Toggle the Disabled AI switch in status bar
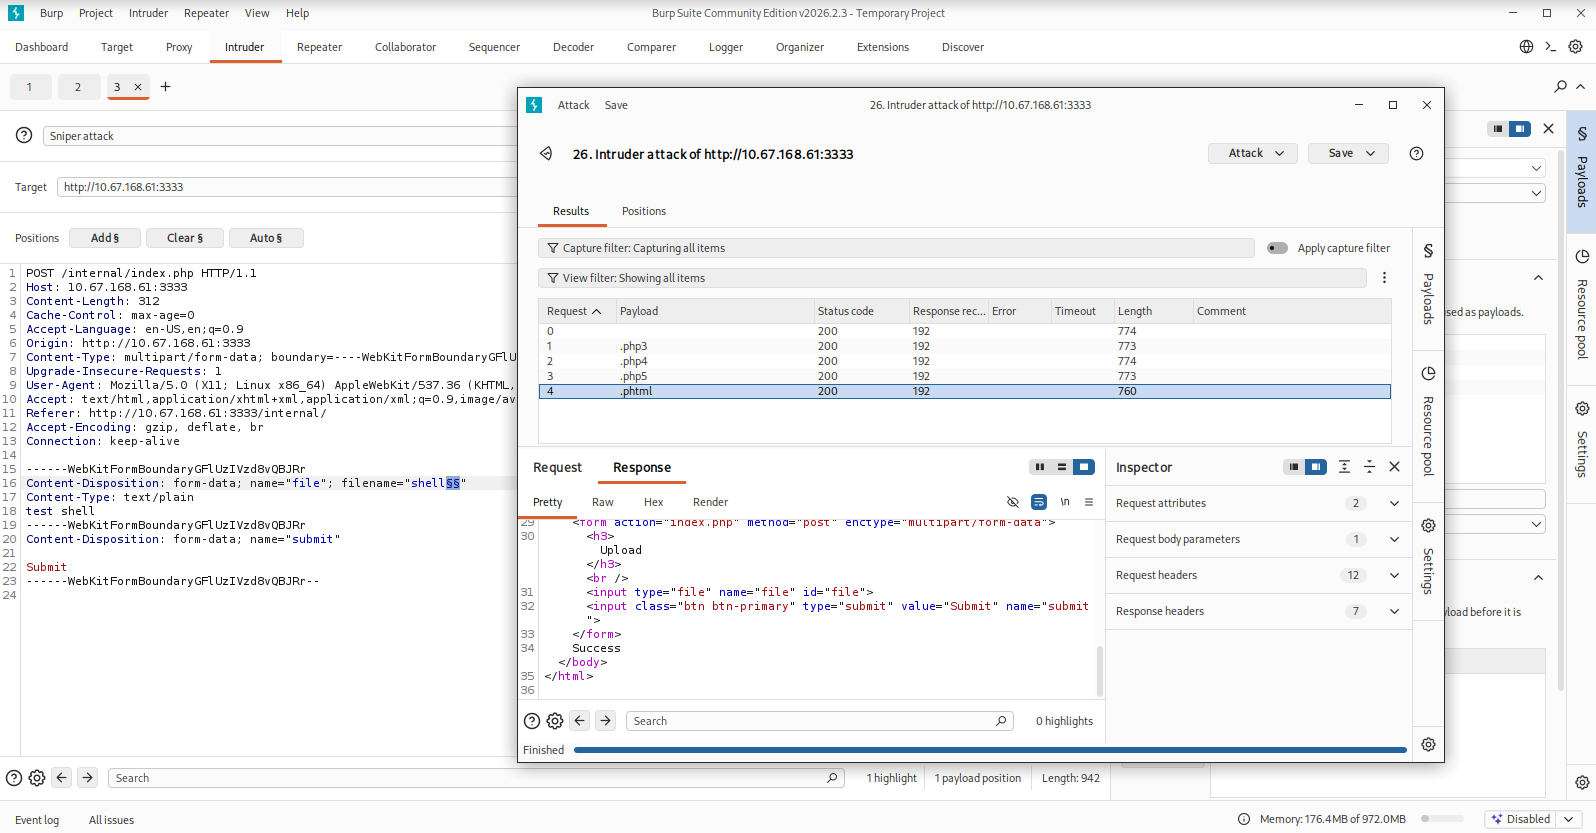 coord(1520,819)
